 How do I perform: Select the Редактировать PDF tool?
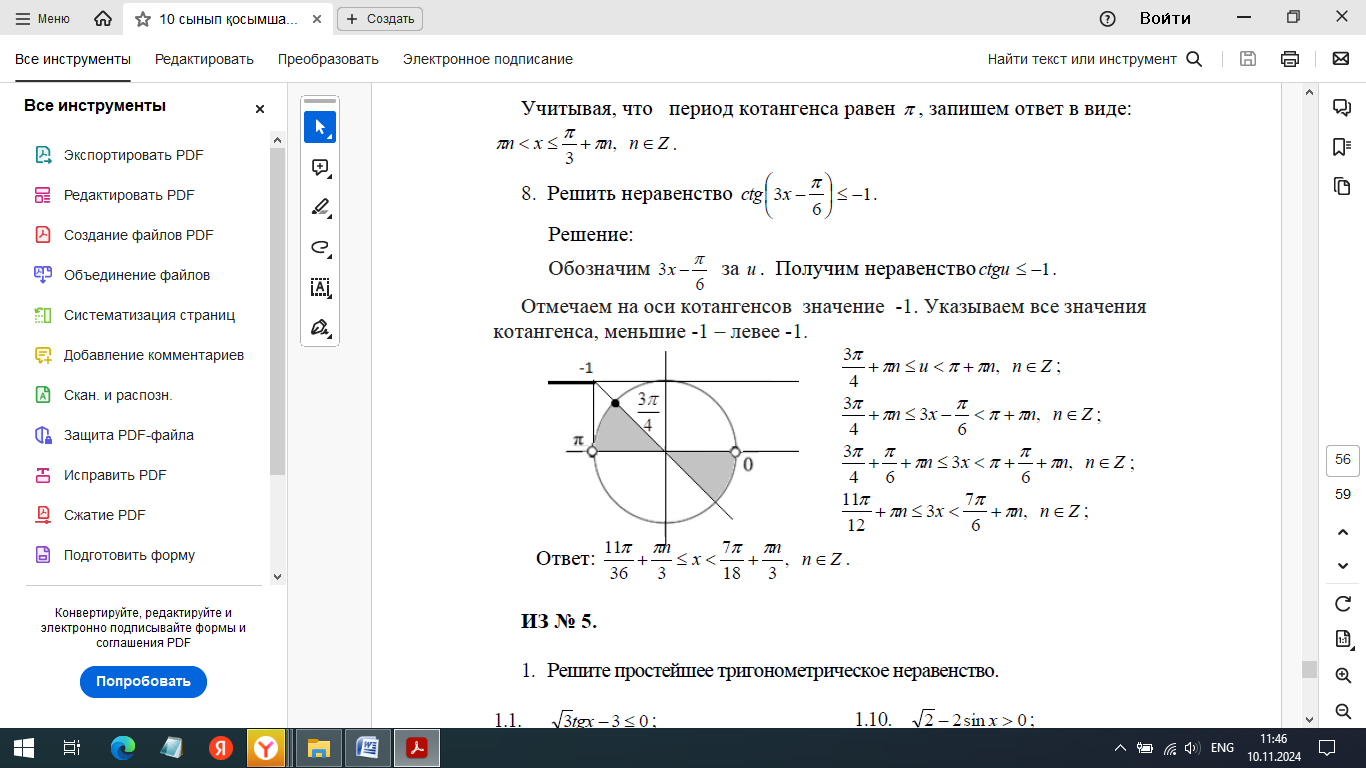point(129,195)
